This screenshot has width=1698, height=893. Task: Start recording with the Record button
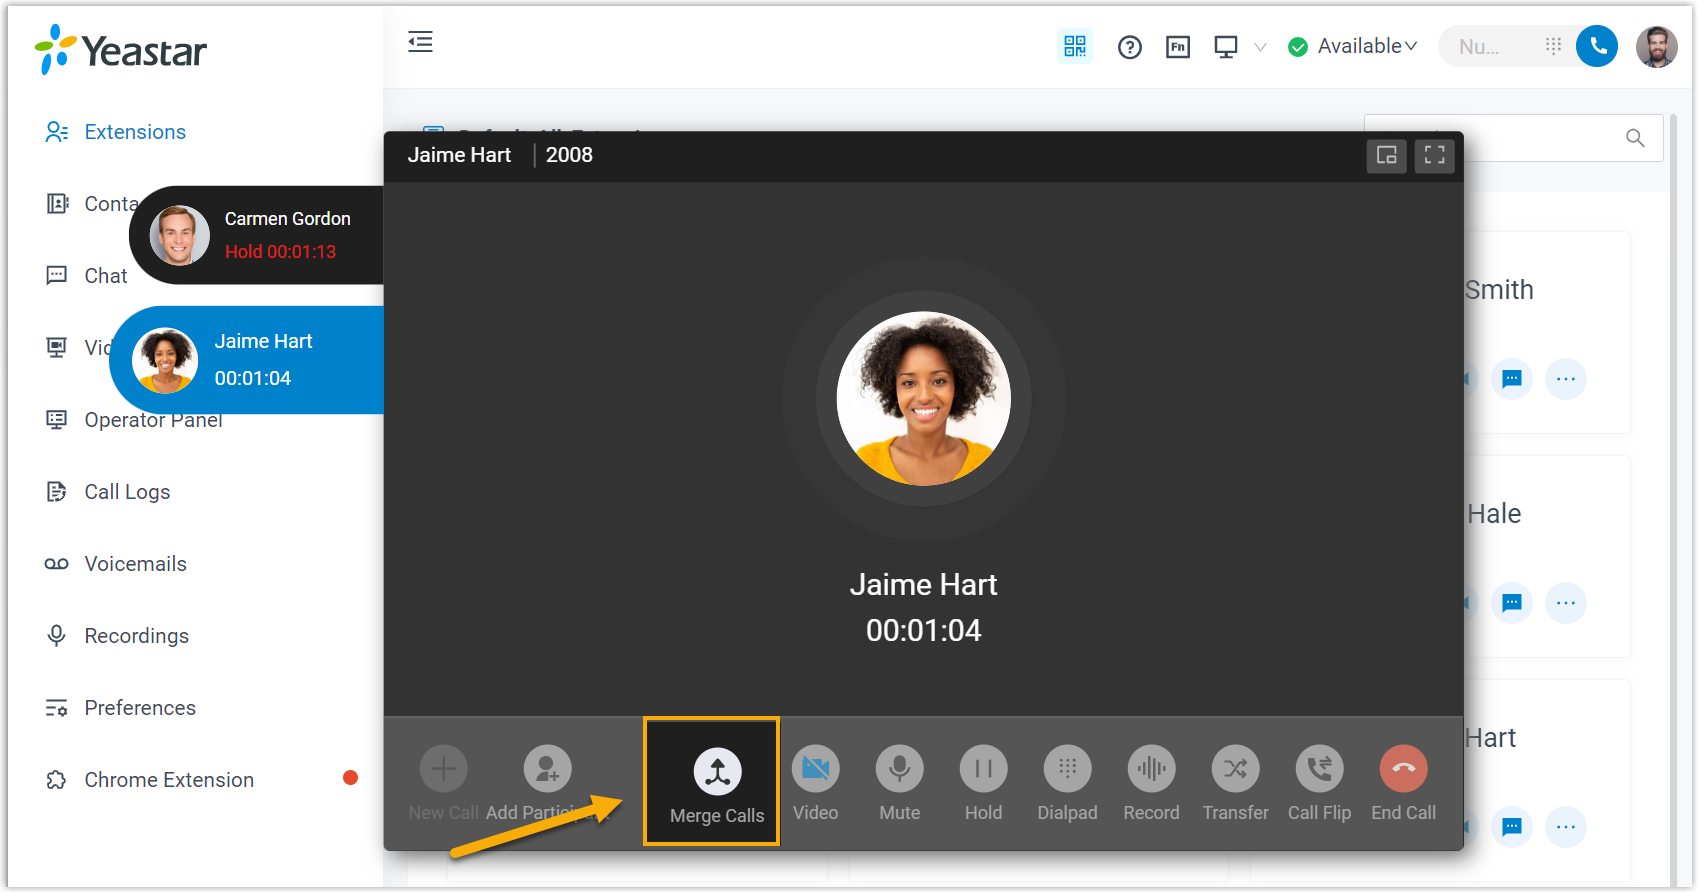tap(1151, 769)
